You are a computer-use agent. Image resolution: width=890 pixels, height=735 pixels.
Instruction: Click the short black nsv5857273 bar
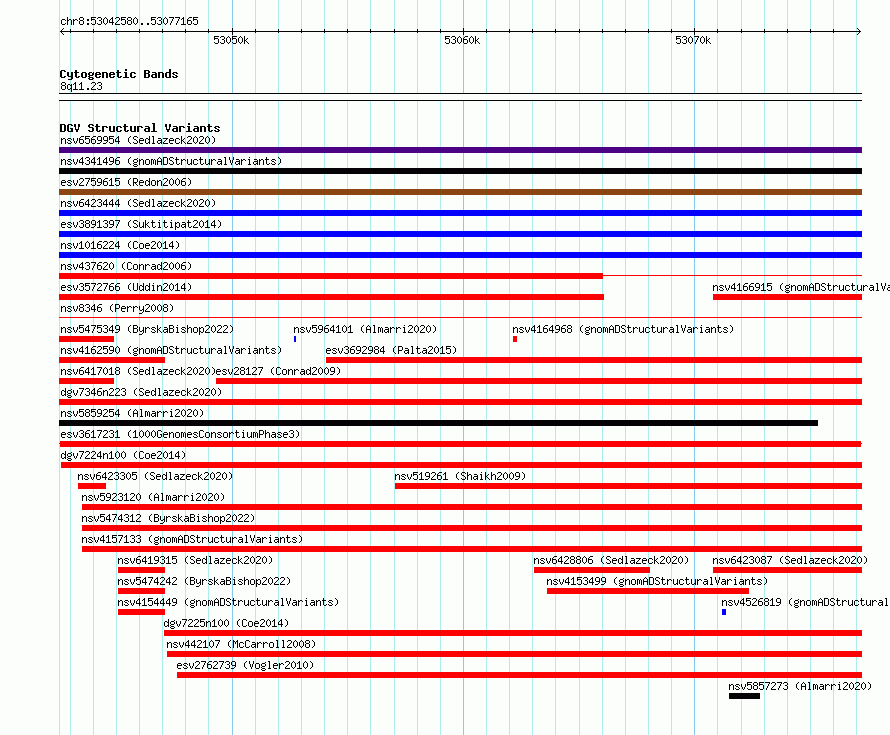[x=744, y=696]
